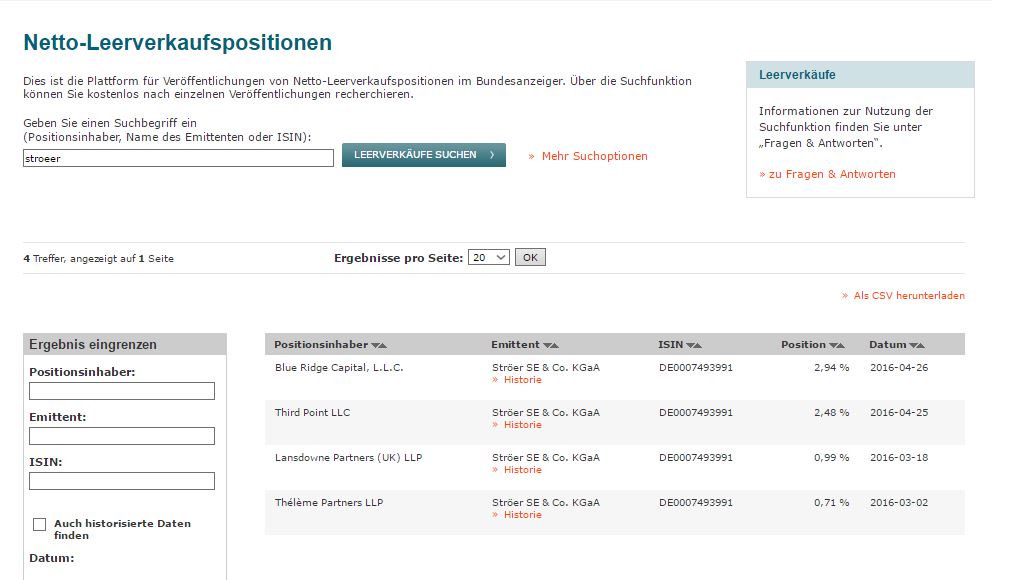Sort Position column descending with down arrow

pyautogui.click(x=833, y=345)
